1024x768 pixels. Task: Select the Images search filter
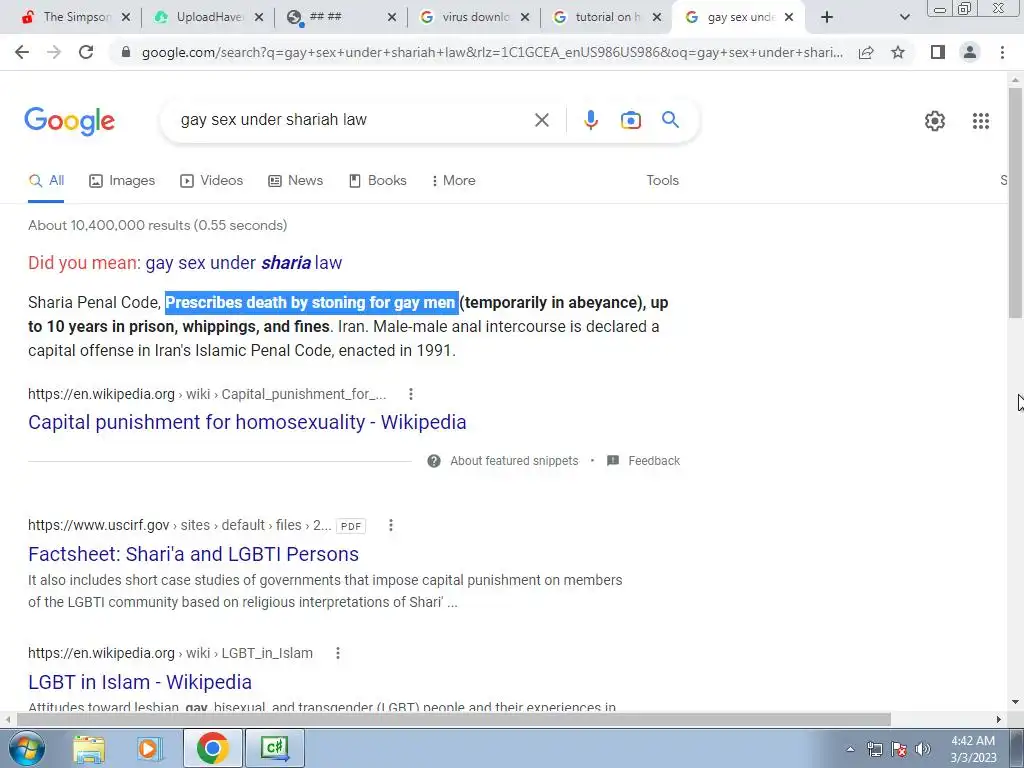(x=122, y=181)
